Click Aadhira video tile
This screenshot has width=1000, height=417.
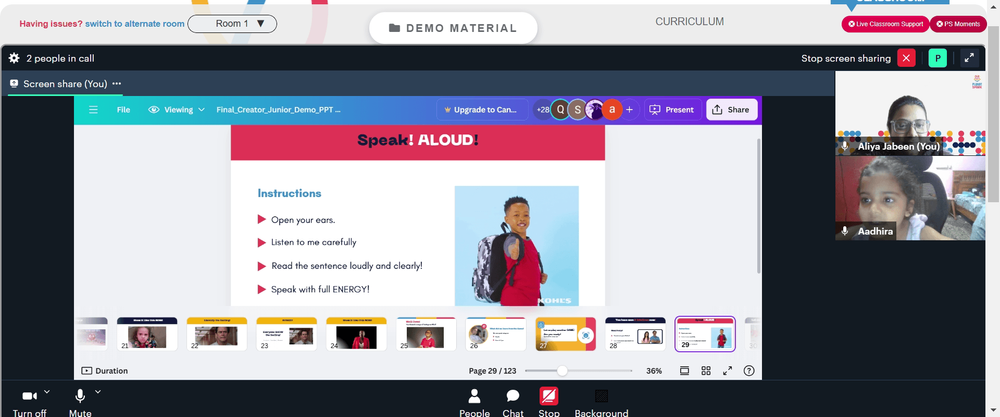pyautogui.click(x=910, y=198)
